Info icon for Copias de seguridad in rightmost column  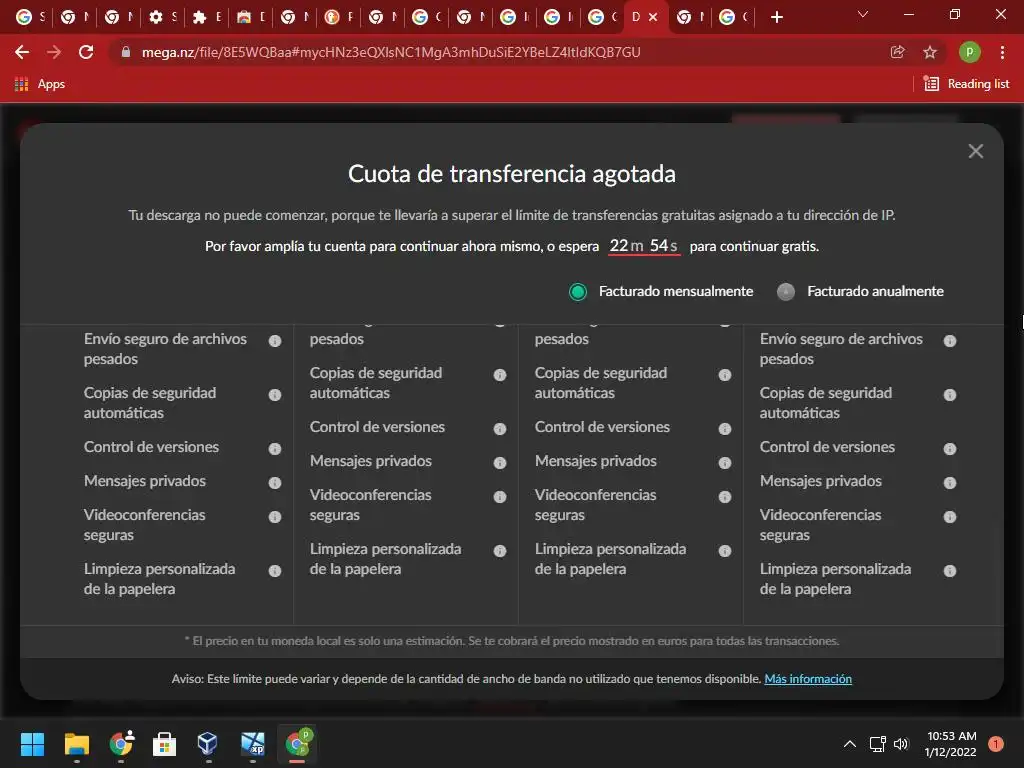[950, 395]
